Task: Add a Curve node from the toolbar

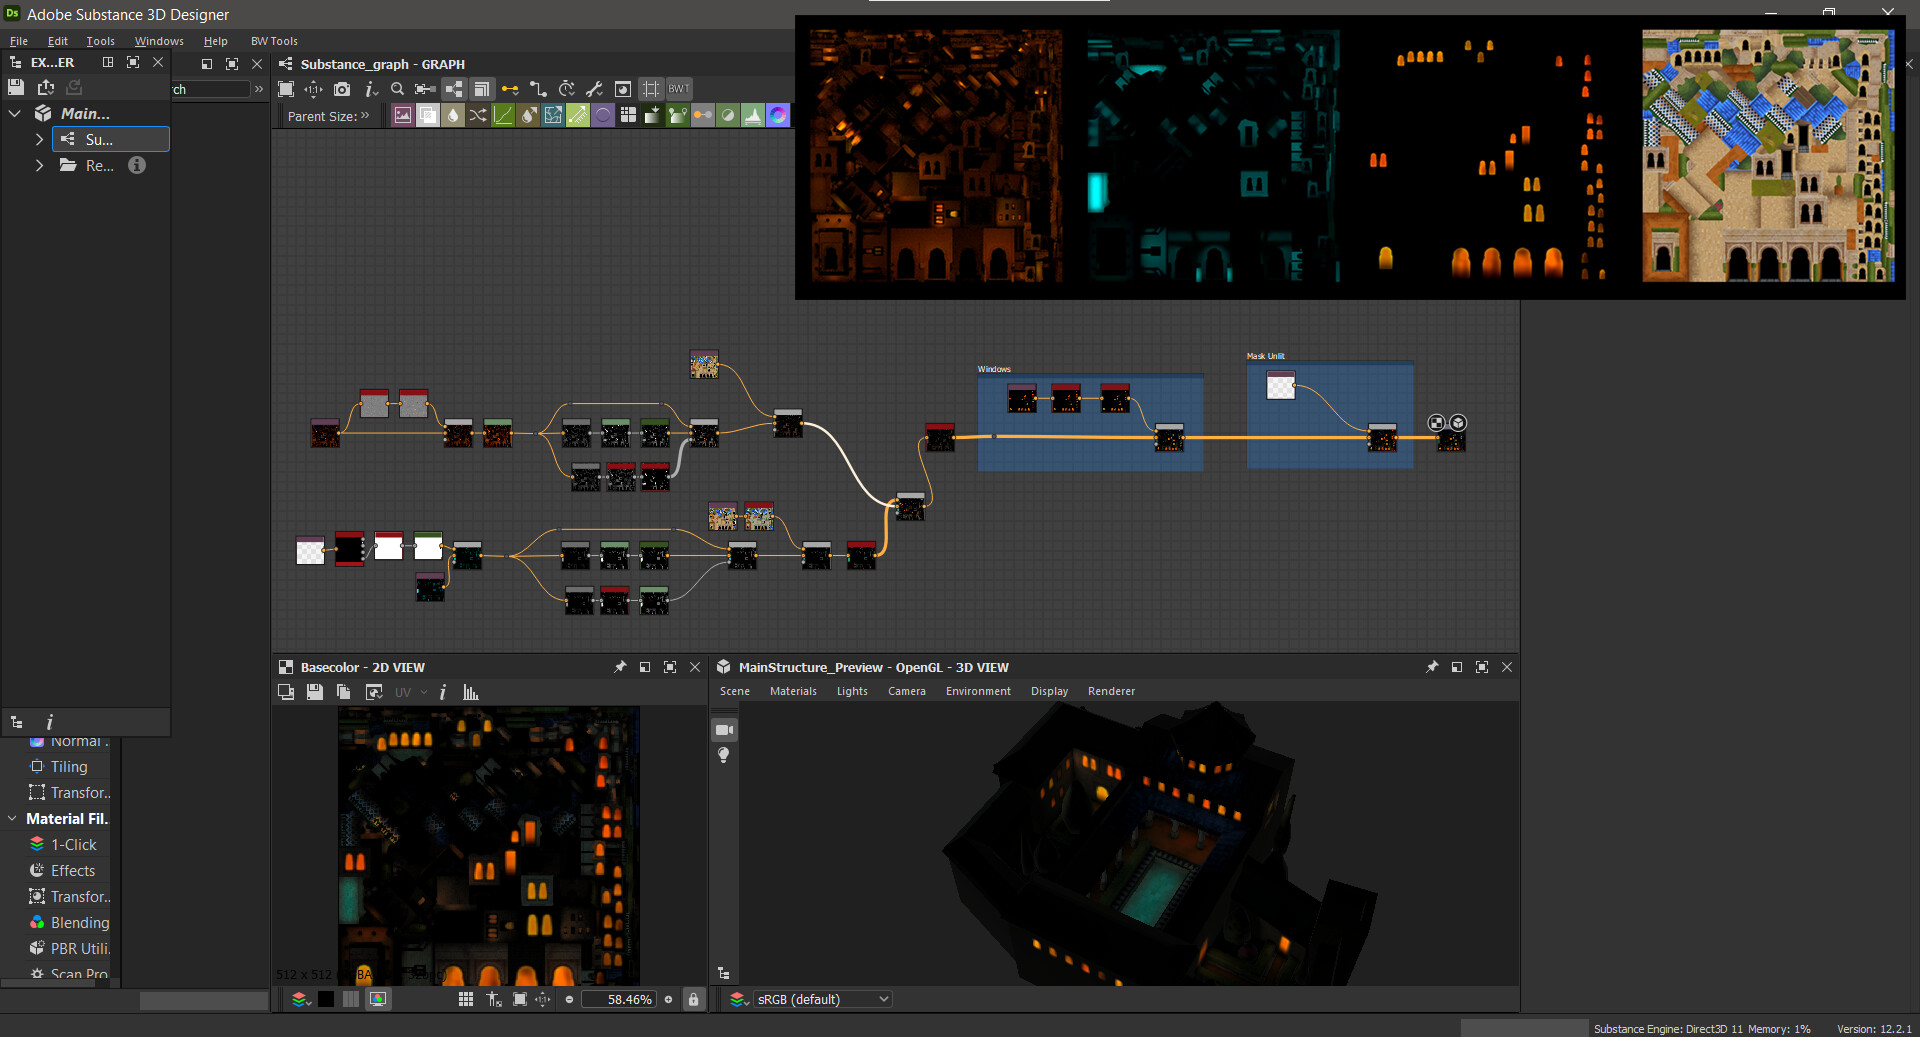Action: coord(503,116)
